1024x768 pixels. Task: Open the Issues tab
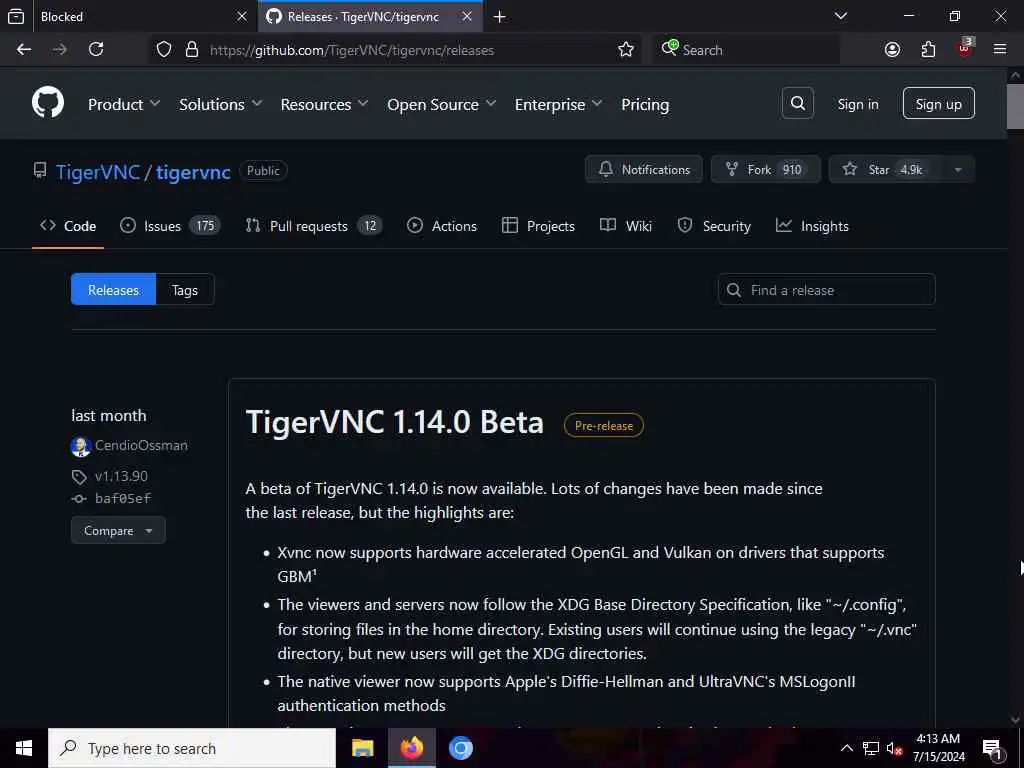170,226
